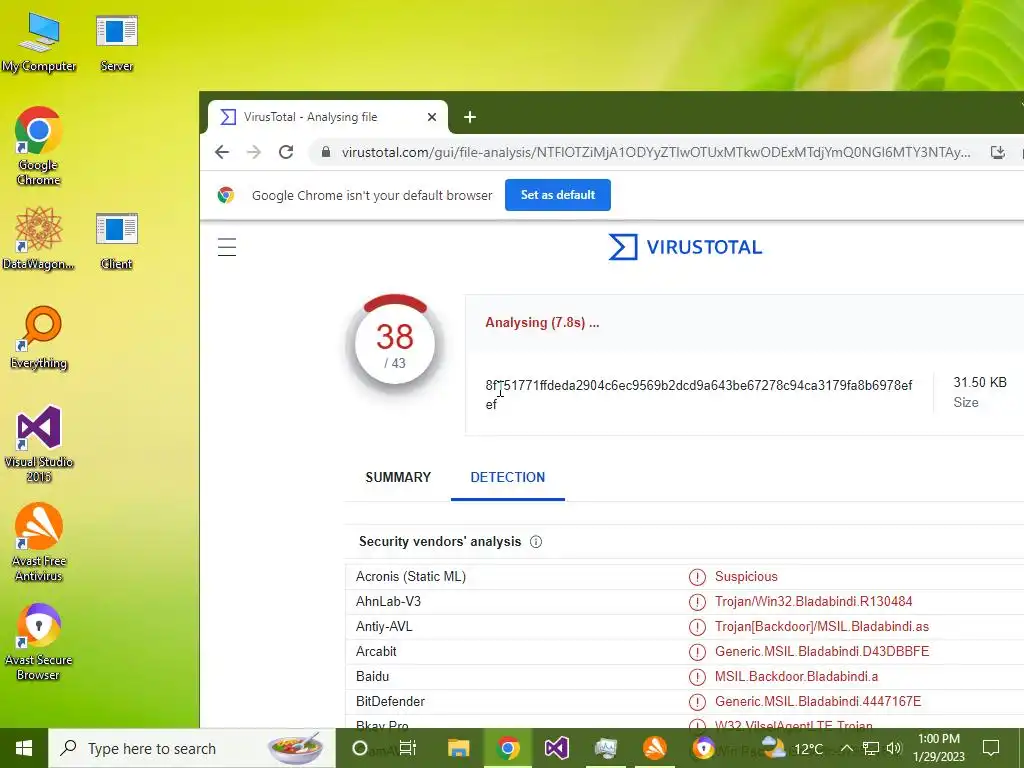
Task: Click the Chrome forward arrow
Action: [253, 152]
